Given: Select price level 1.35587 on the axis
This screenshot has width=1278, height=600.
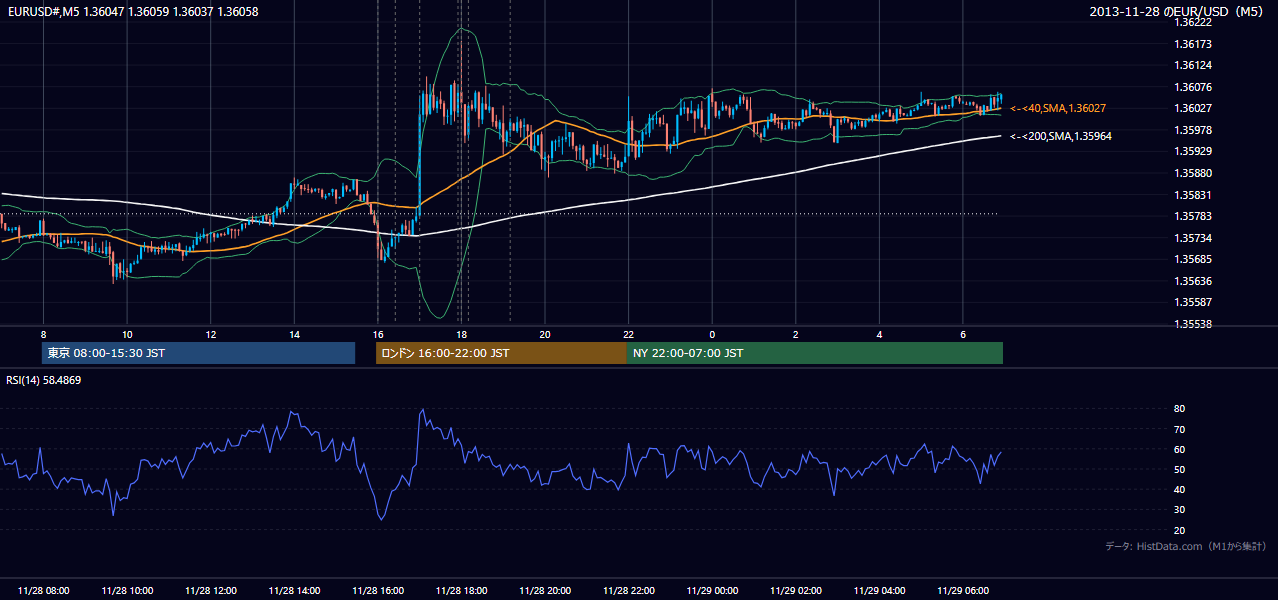Looking at the screenshot, I should point(1193,302).
